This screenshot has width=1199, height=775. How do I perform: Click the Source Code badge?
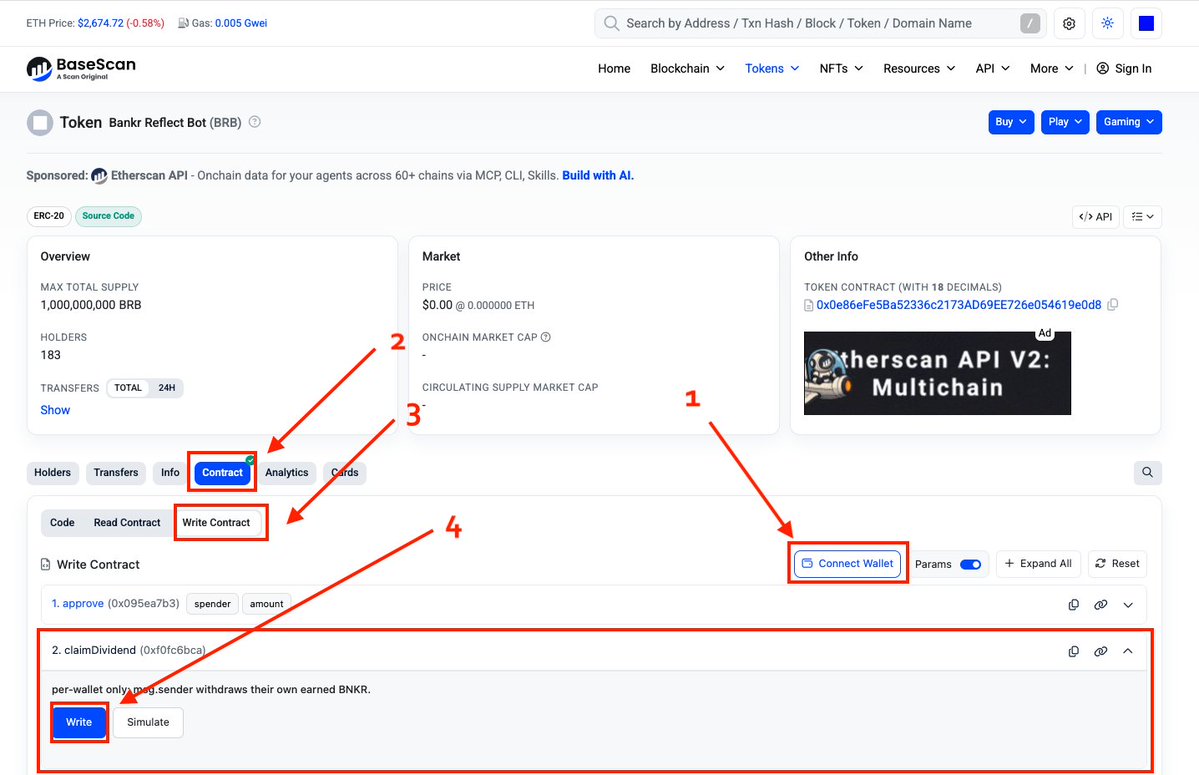click(108, 216)
